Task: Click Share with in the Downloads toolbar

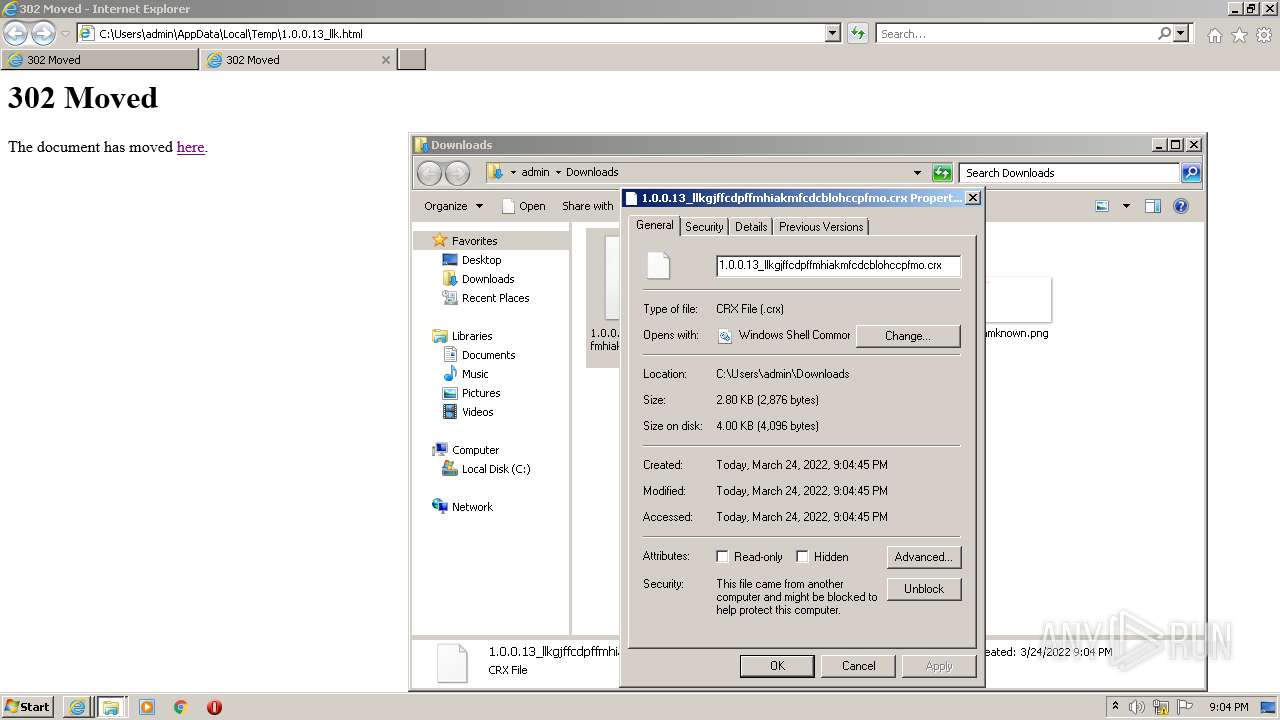Action: [587, 206]
